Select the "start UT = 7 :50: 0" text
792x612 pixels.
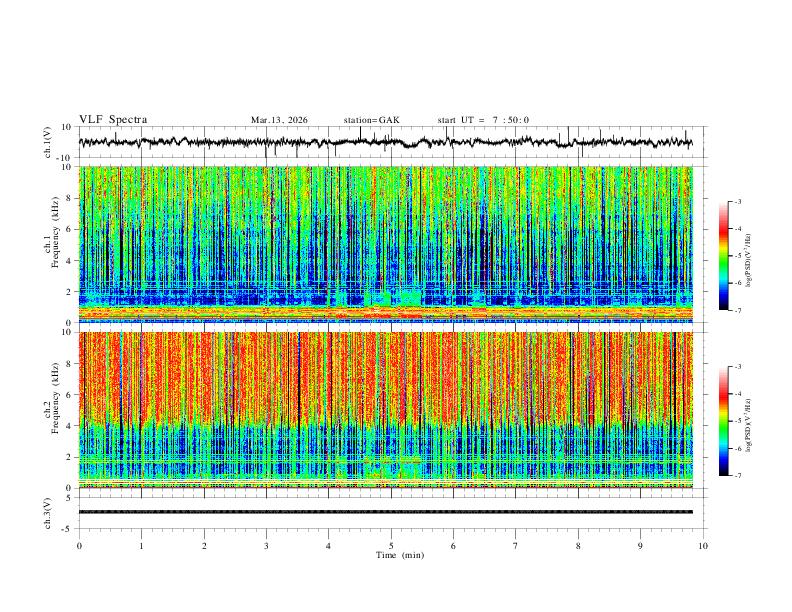coord(483,120)
